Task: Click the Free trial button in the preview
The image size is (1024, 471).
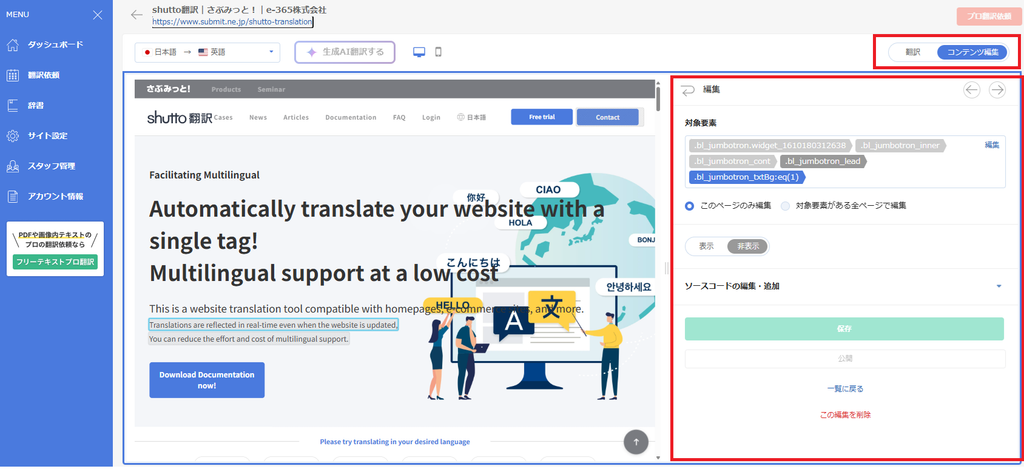Action: [541, 117]
